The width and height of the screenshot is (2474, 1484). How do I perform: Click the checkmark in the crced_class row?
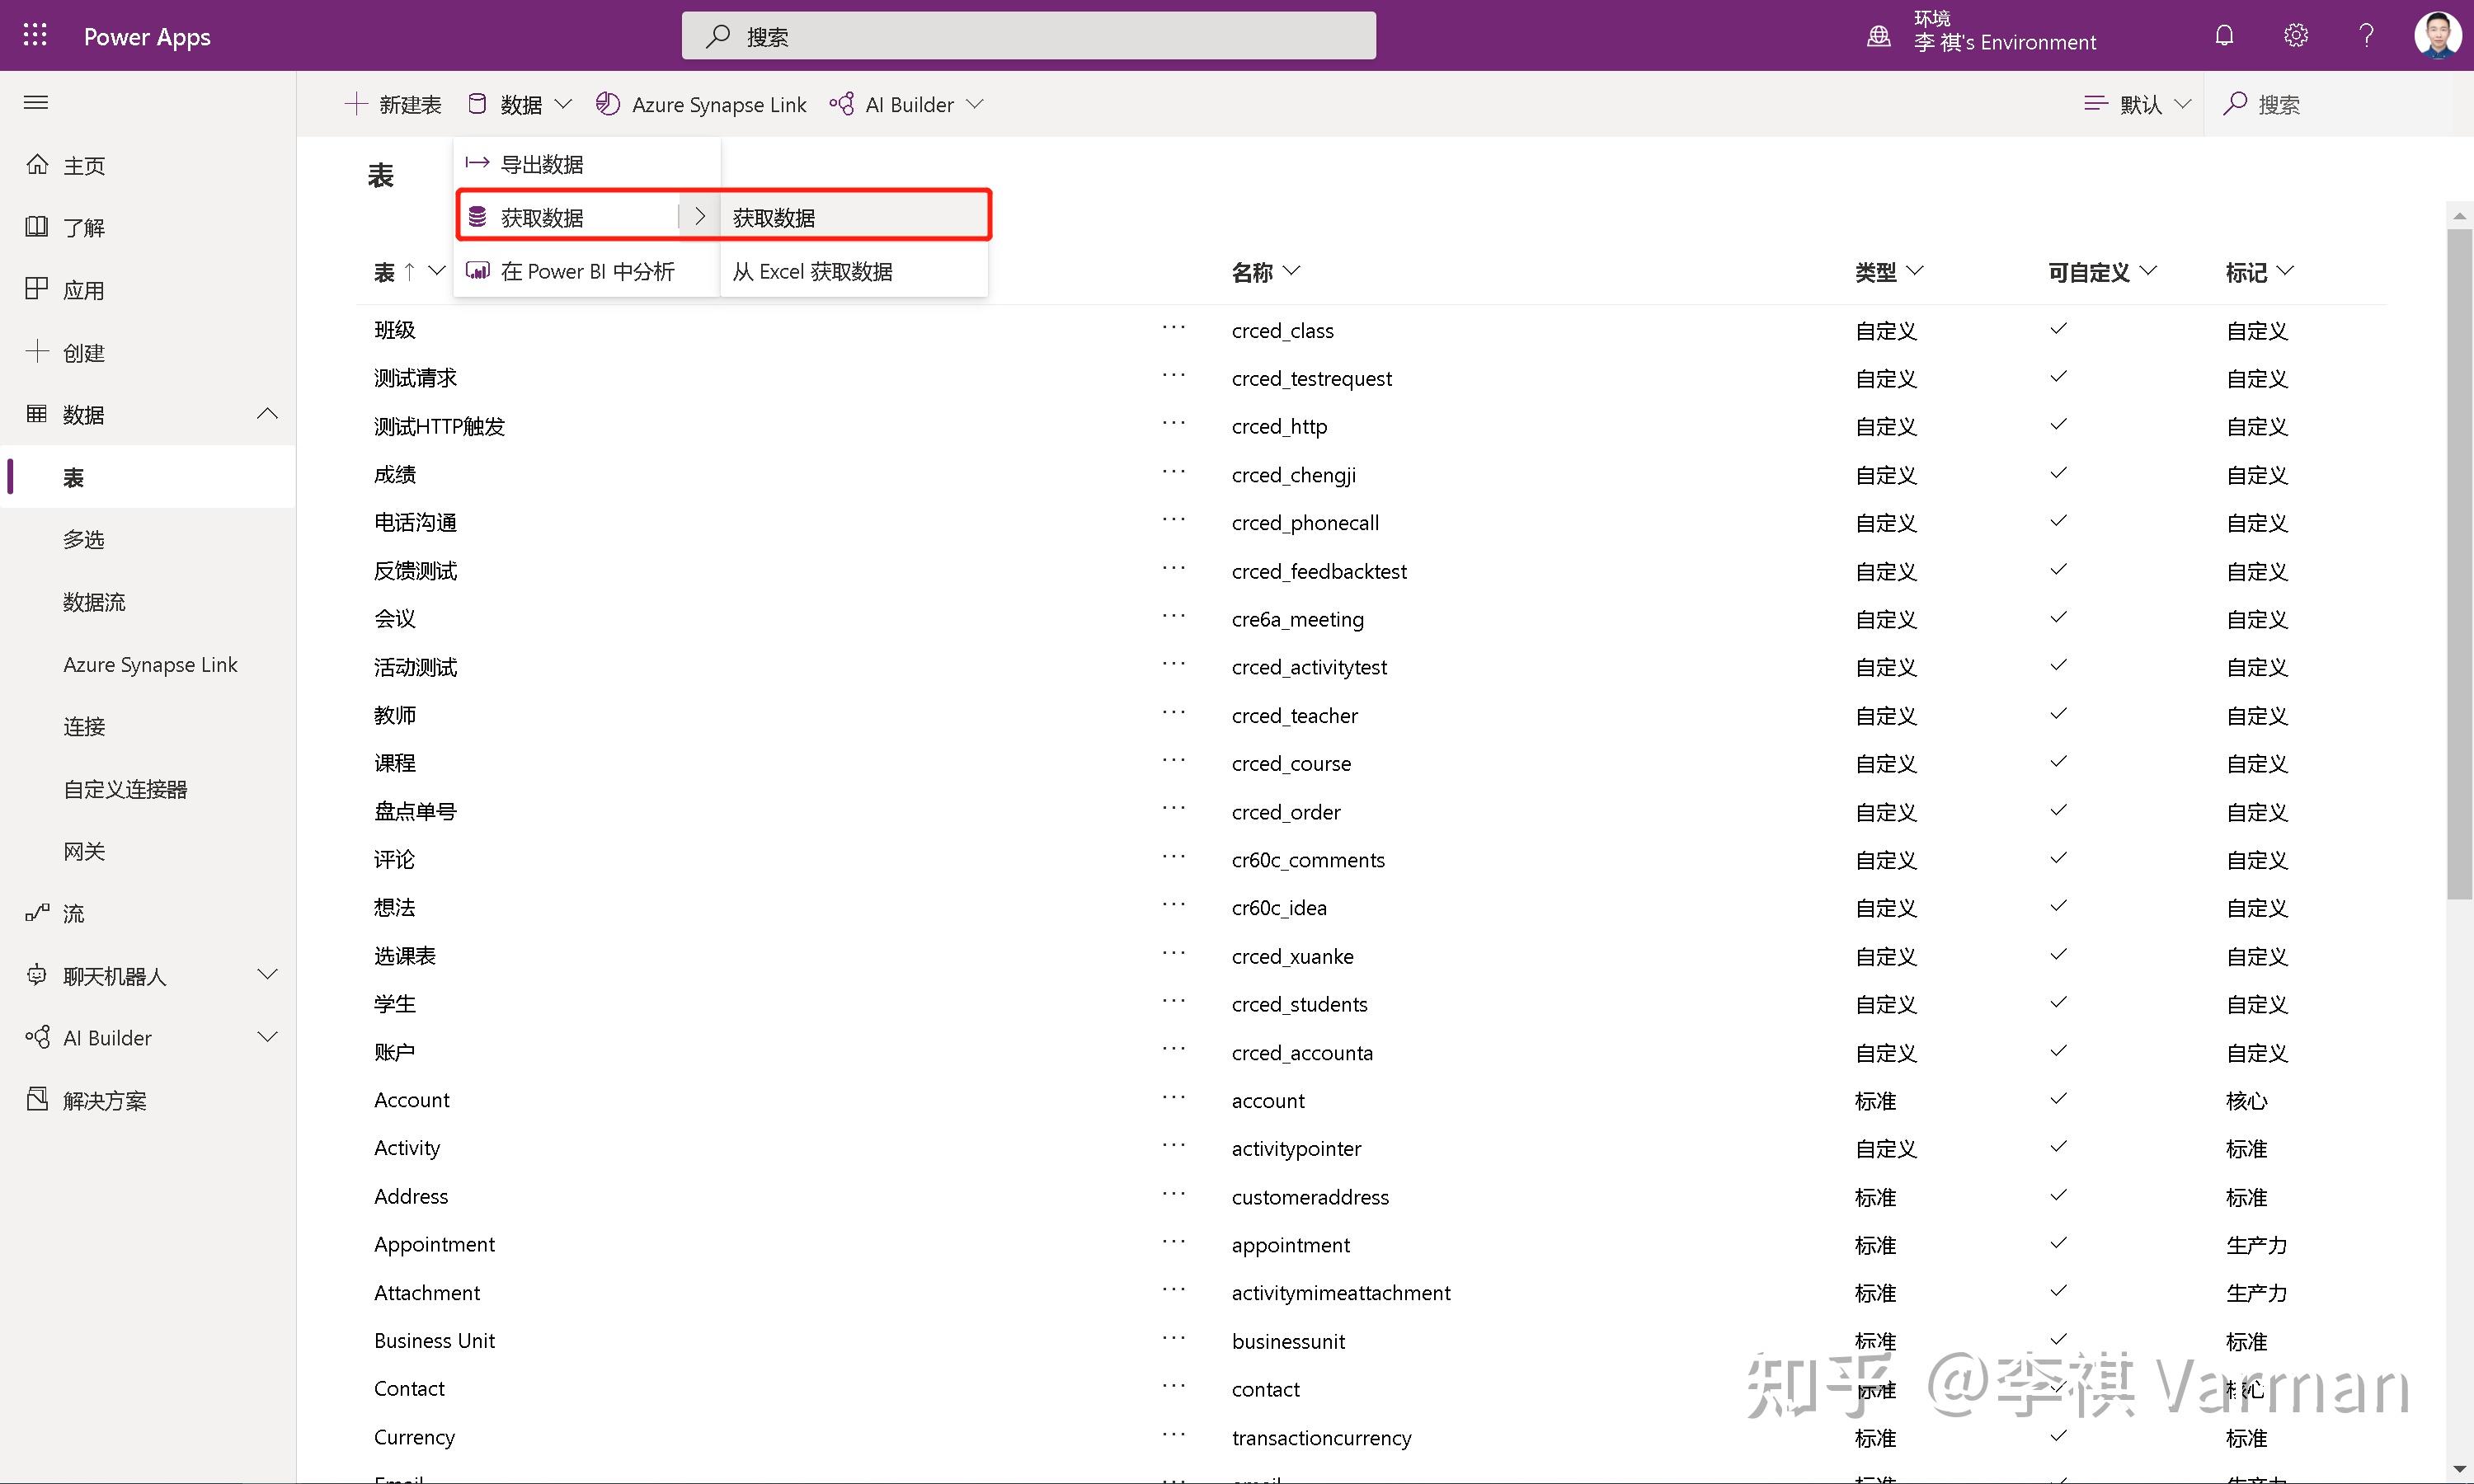[2058, 329]
